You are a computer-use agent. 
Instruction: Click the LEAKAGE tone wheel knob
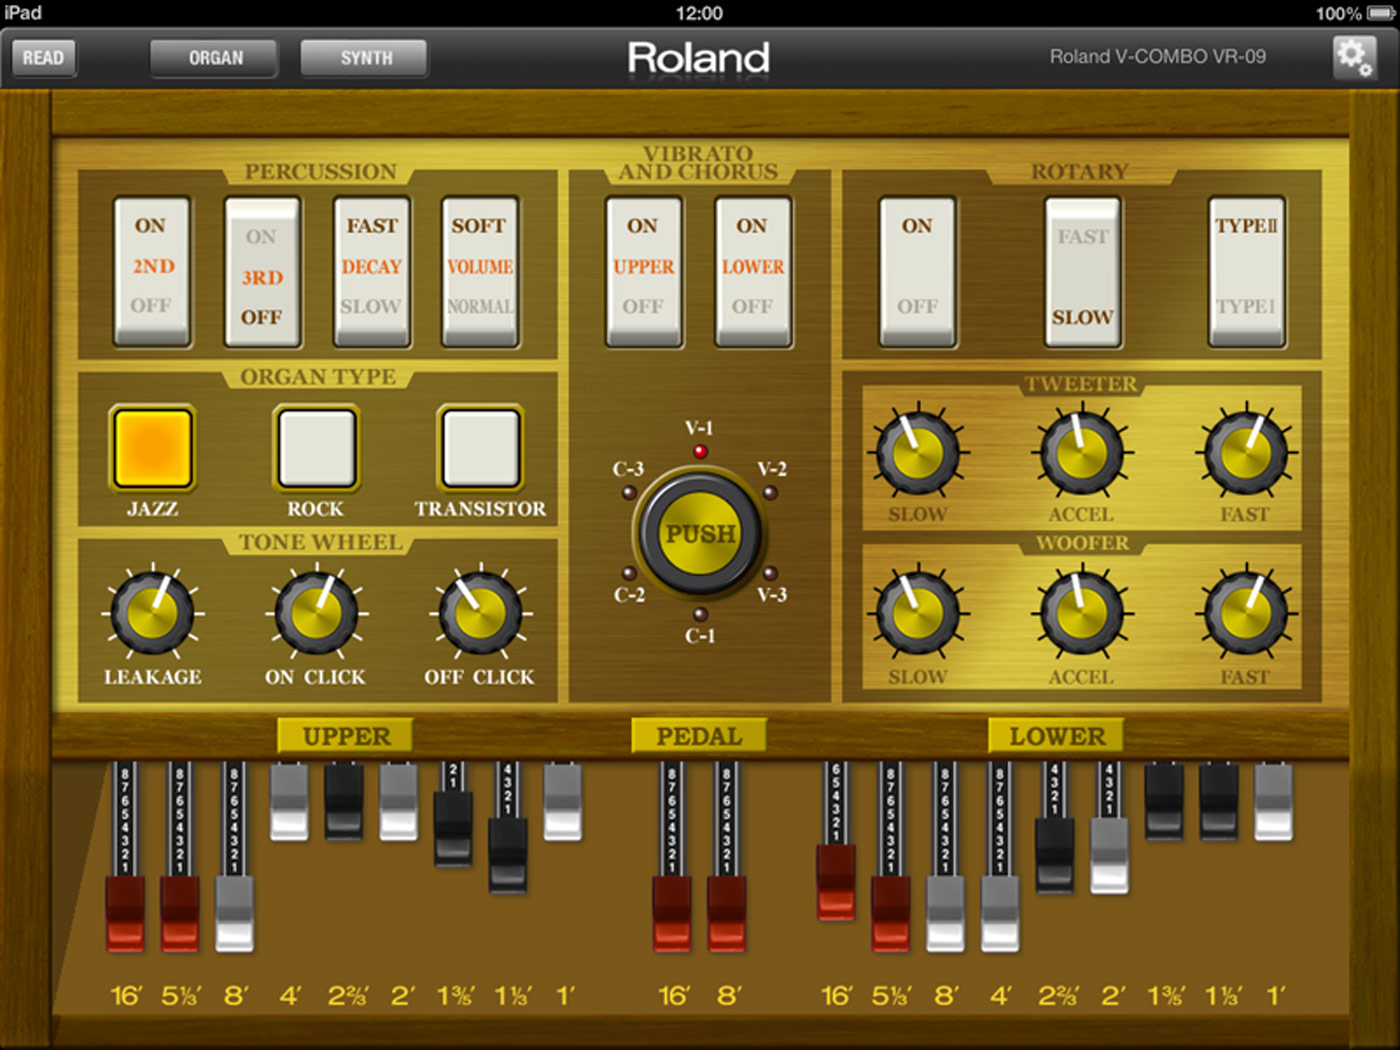[152, 612]
